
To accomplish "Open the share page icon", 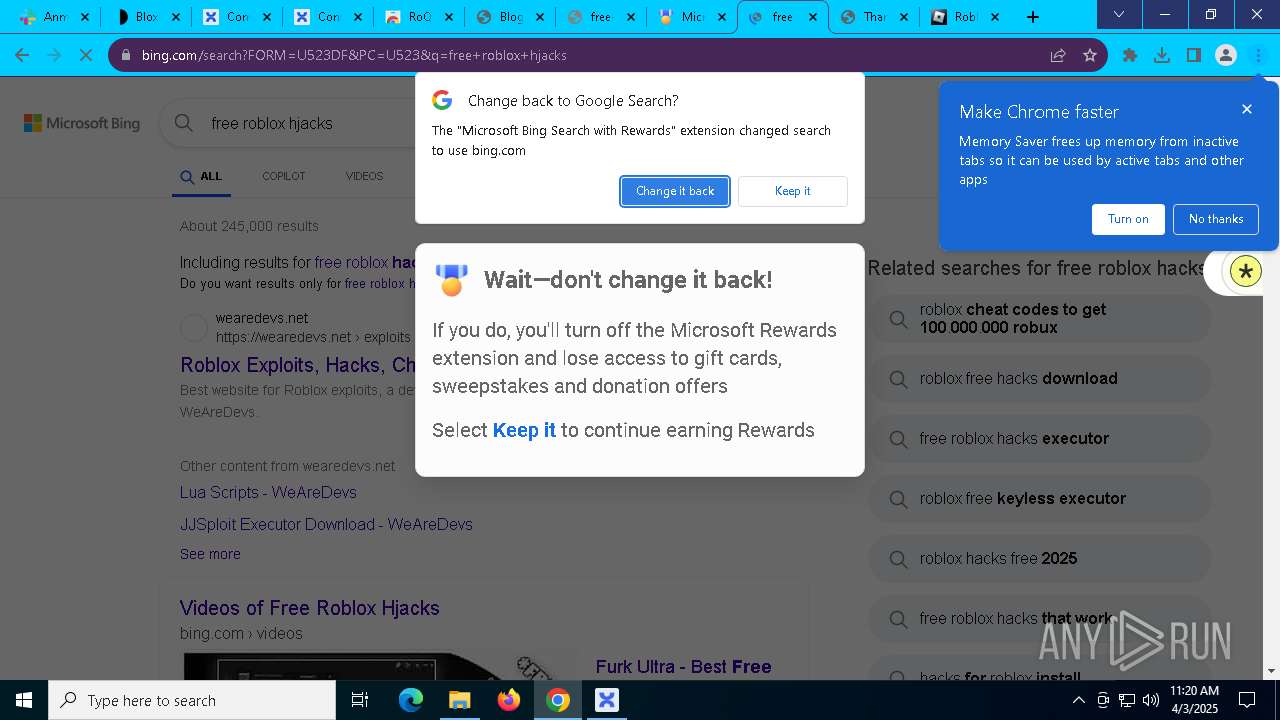I will coord(1058,55).
